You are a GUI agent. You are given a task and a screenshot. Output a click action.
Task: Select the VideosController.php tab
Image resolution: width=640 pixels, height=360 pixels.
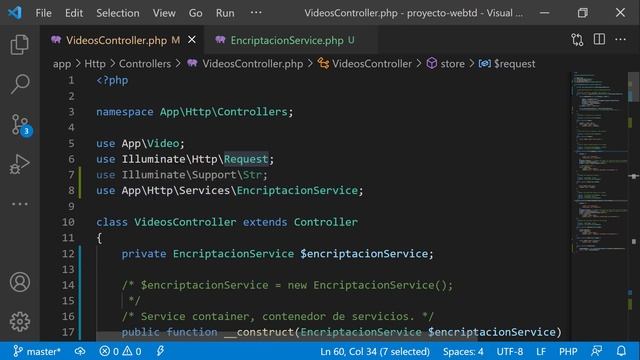pyautogui.click(x=122, y=40)
